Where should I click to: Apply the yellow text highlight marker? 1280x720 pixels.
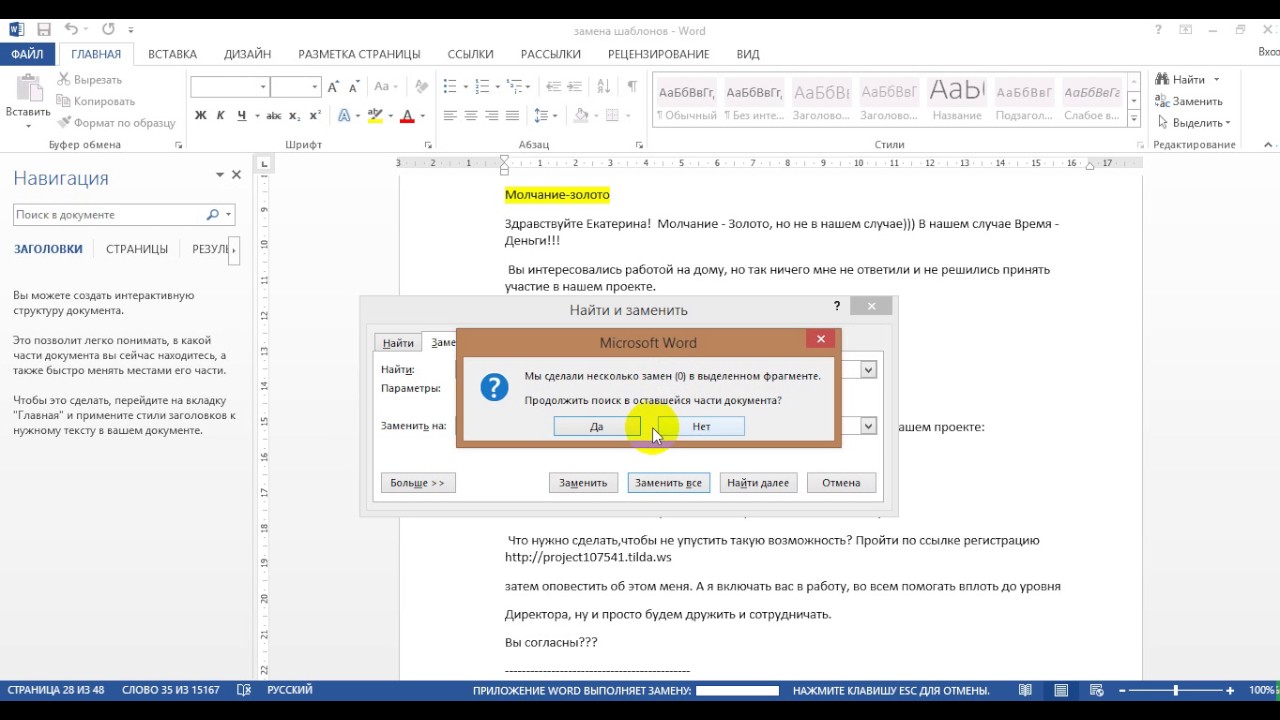(x=376, y=116)
